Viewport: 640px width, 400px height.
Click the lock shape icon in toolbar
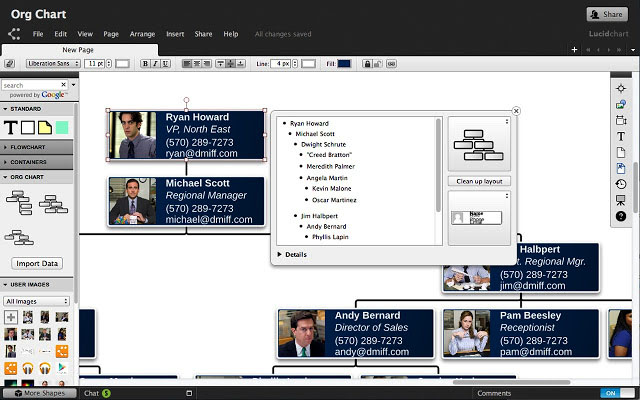tap(367, 64)
